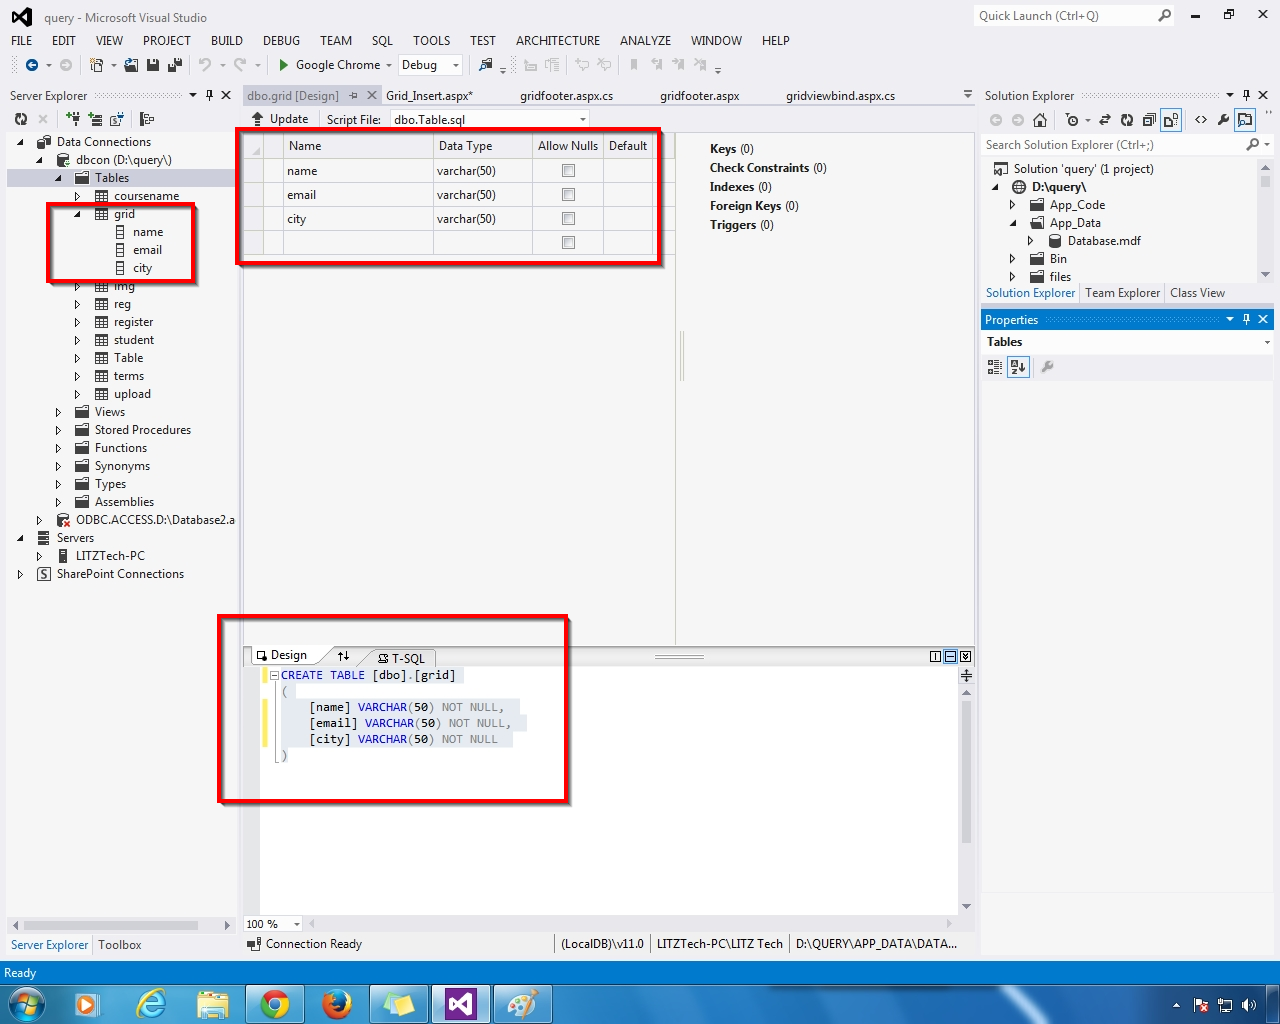The height and width of the screenshot is (1024, 1280).
Task: Open the Tables dropdown in Properties panel
Action: pos(1267,342)
